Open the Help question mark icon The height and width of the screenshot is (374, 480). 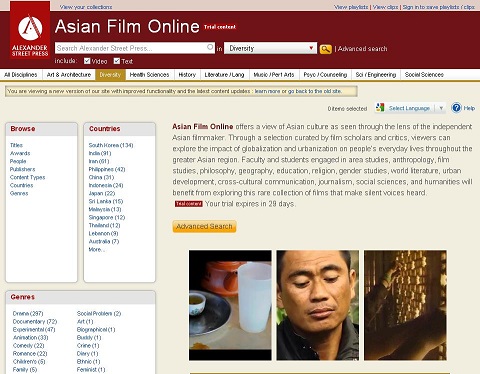click(x=456, y=108)
